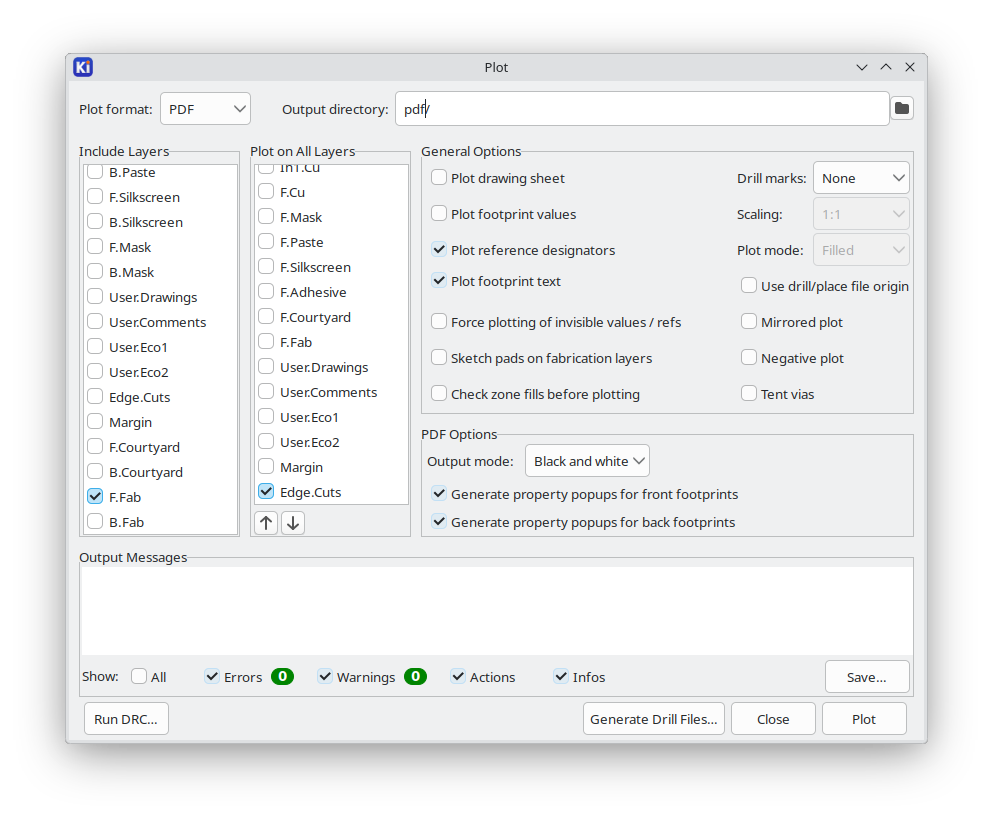Click the Output directory text field

click(642, 109)
